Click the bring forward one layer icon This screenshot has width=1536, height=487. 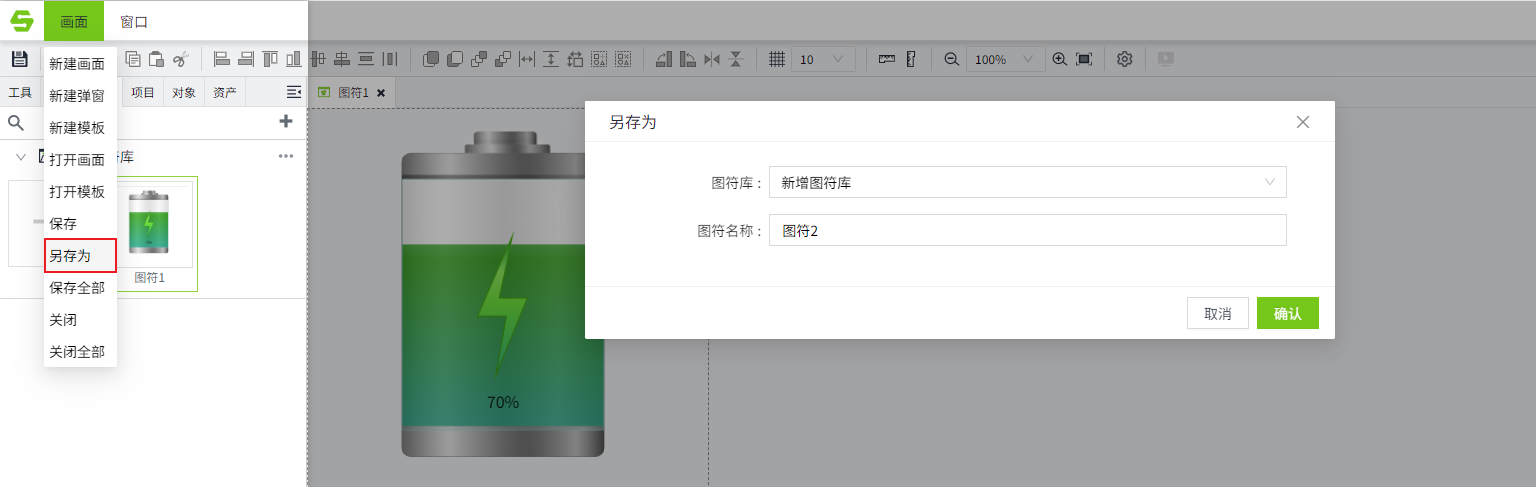coord(479,59)
